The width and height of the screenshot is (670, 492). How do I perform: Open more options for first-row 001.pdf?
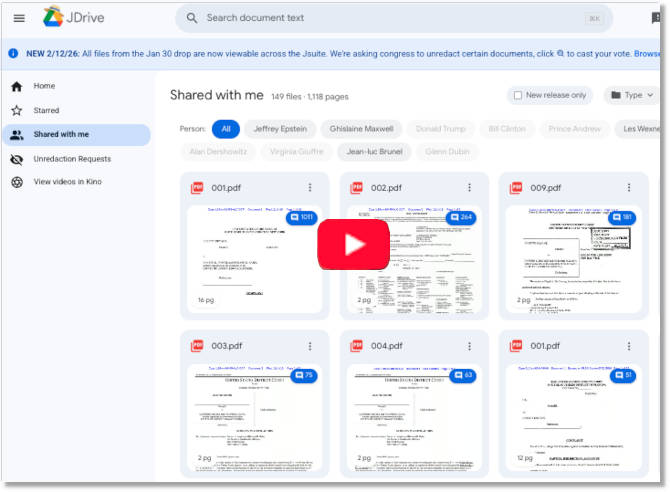point(310,188)
